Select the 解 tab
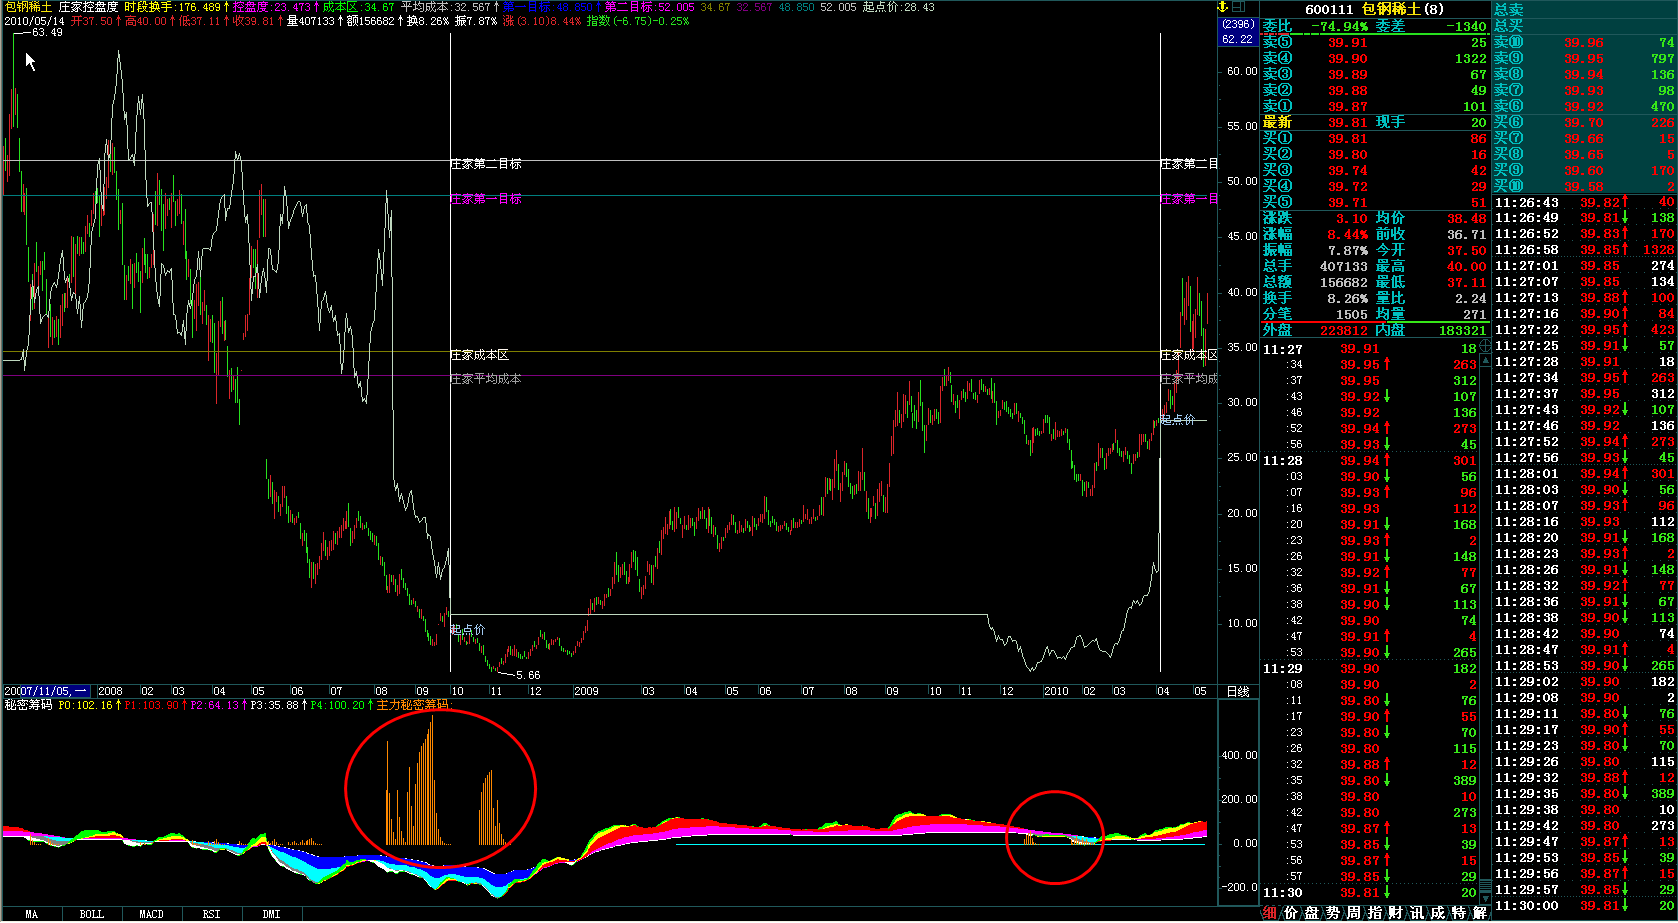 point(1479,913)
